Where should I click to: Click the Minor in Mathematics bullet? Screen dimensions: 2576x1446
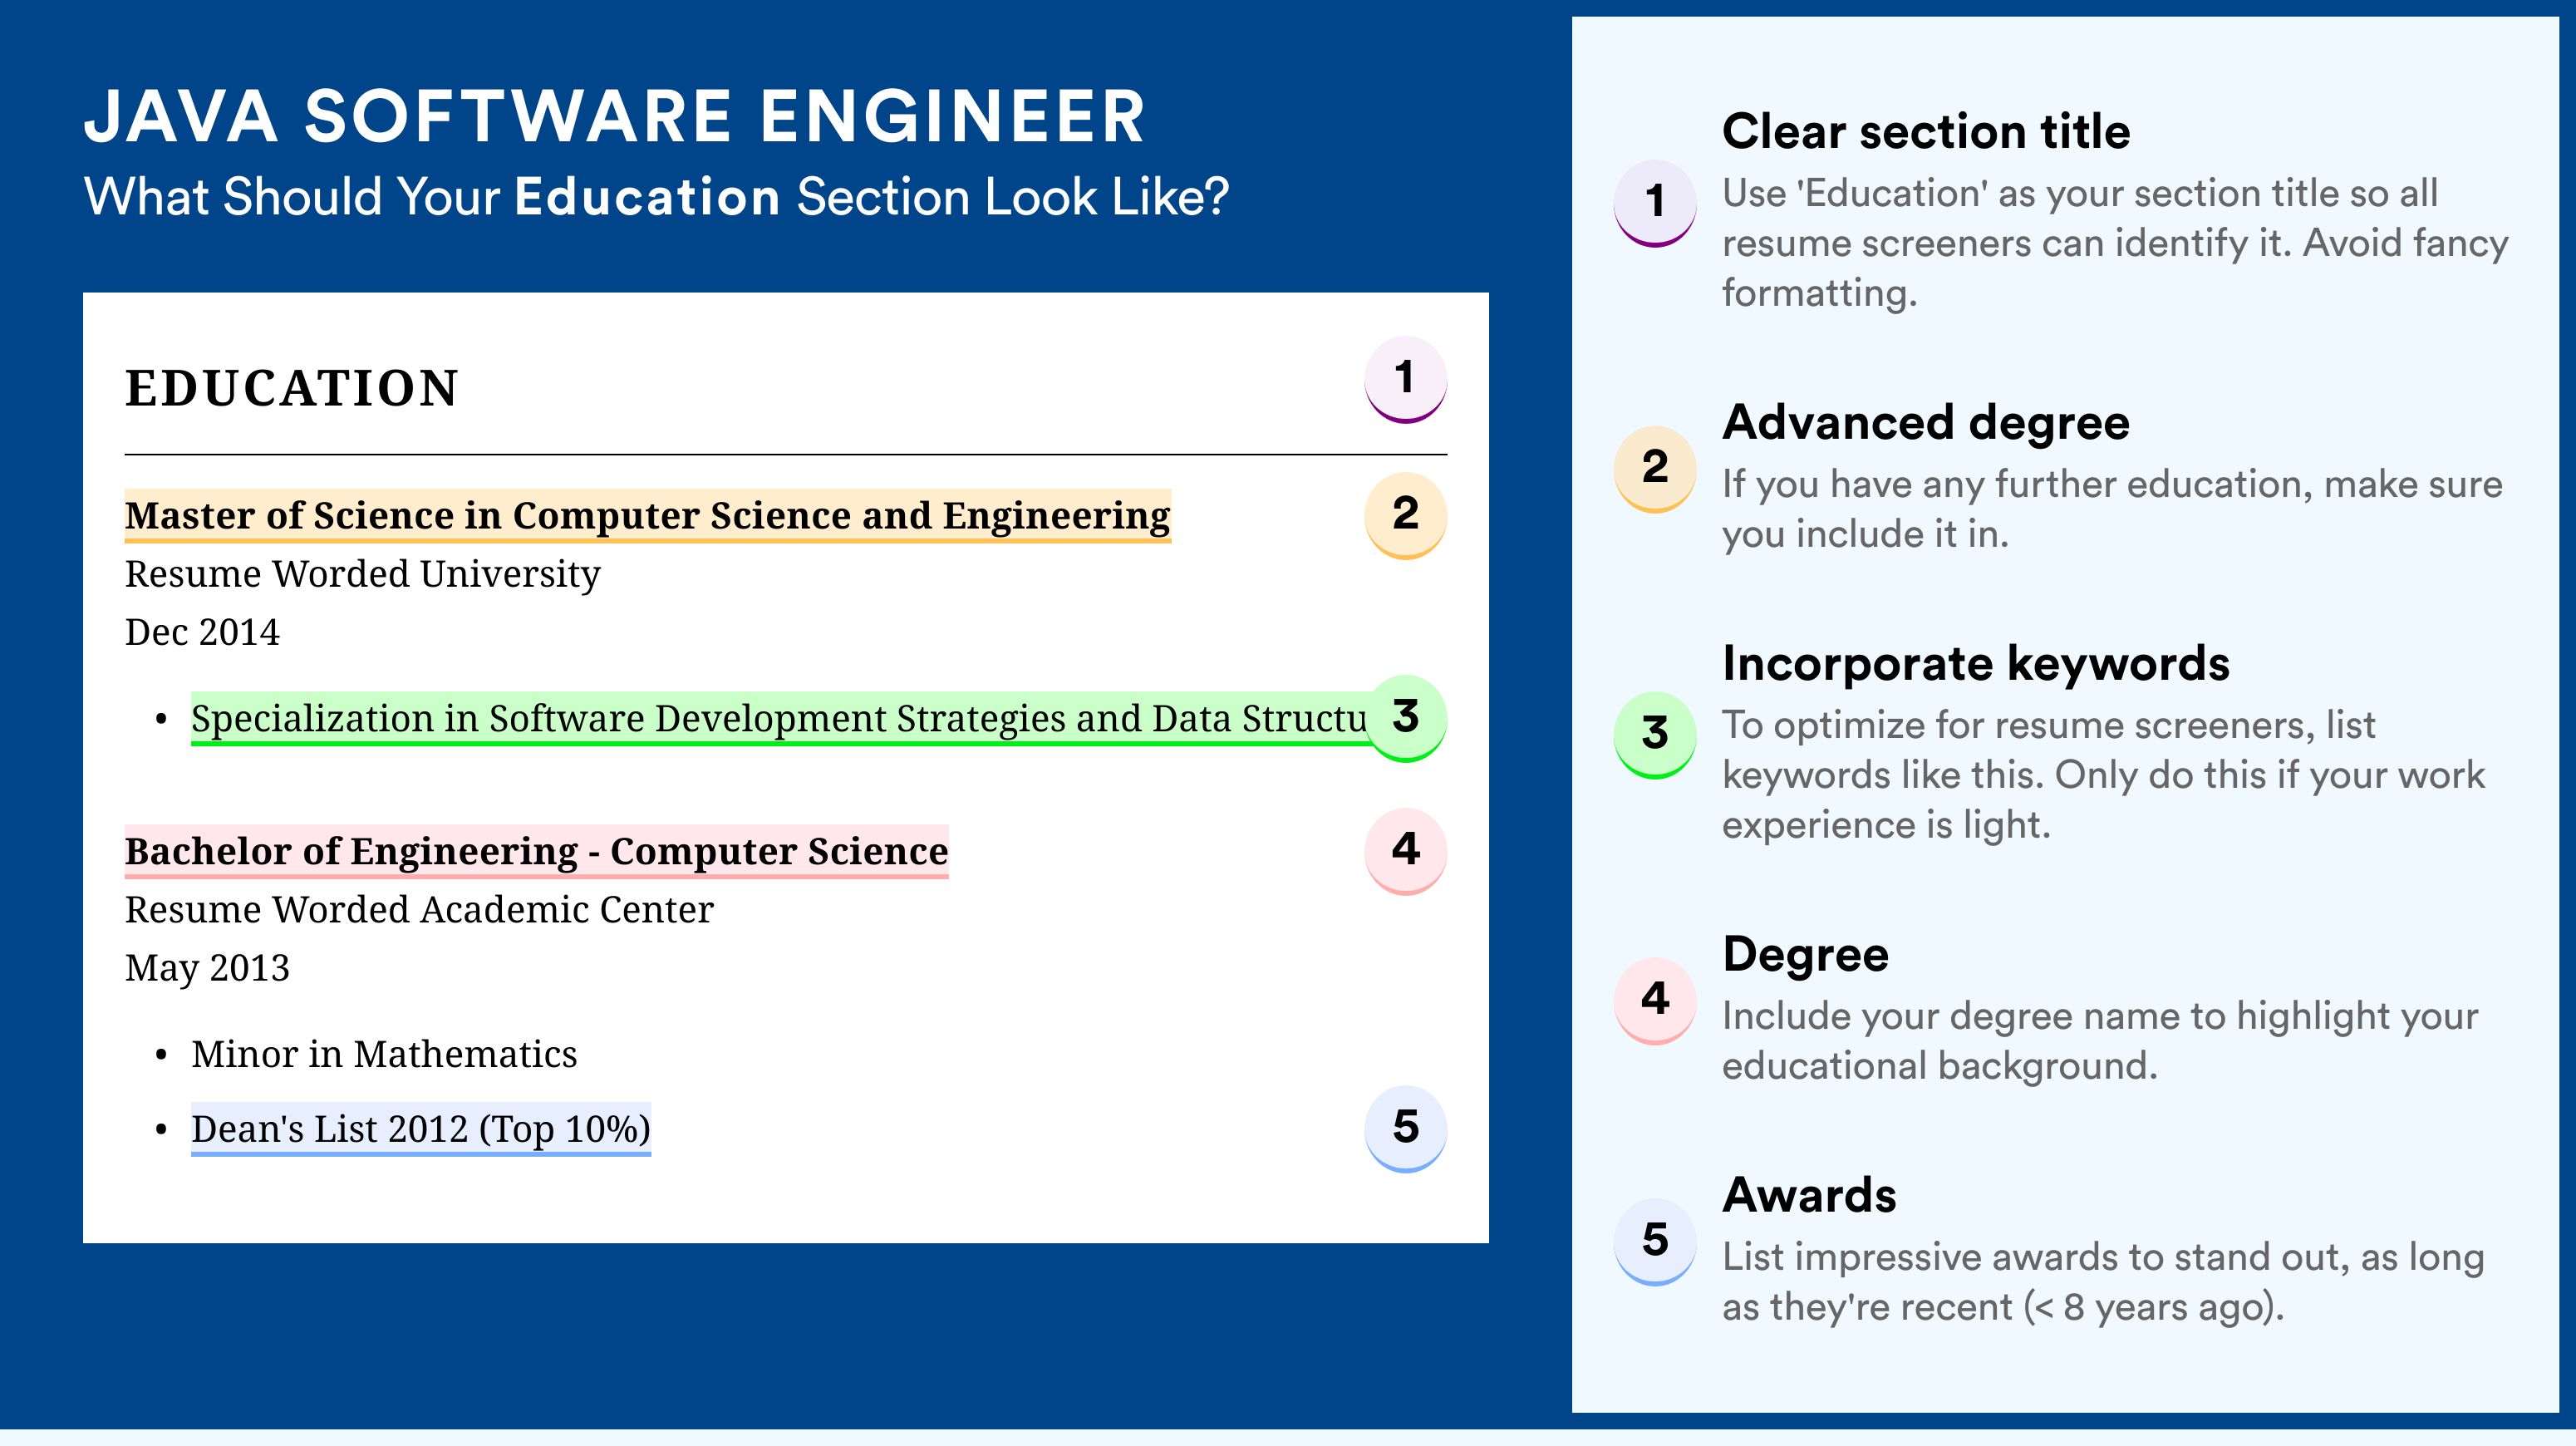point(384,1055)
